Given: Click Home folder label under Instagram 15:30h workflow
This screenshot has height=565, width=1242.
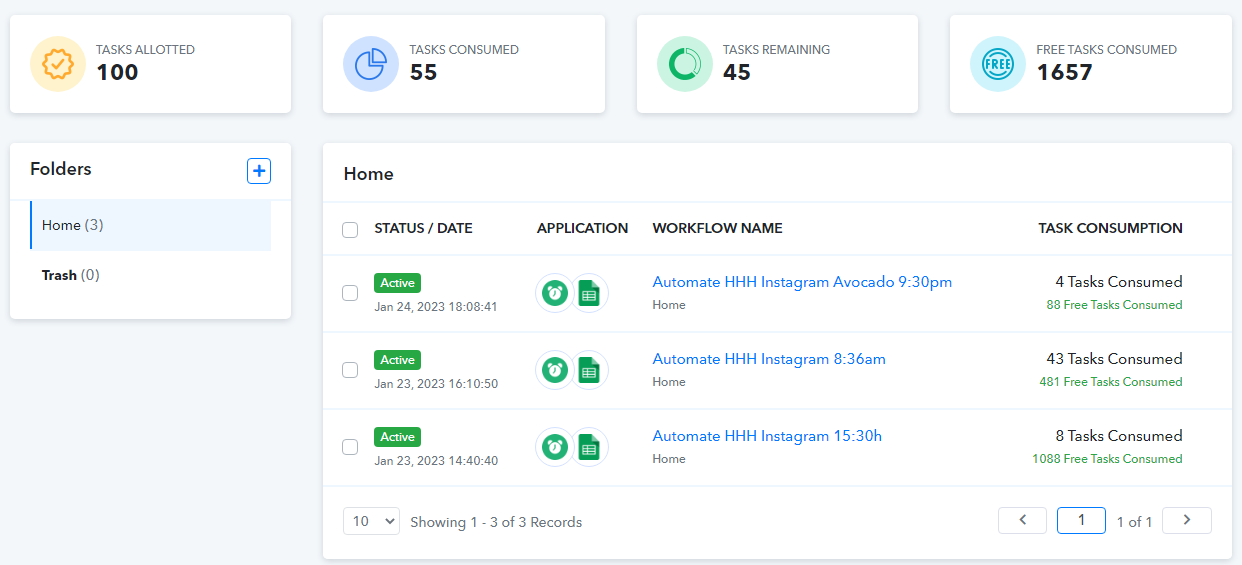Looking at the screenshot, I should [x=669, y=459].
